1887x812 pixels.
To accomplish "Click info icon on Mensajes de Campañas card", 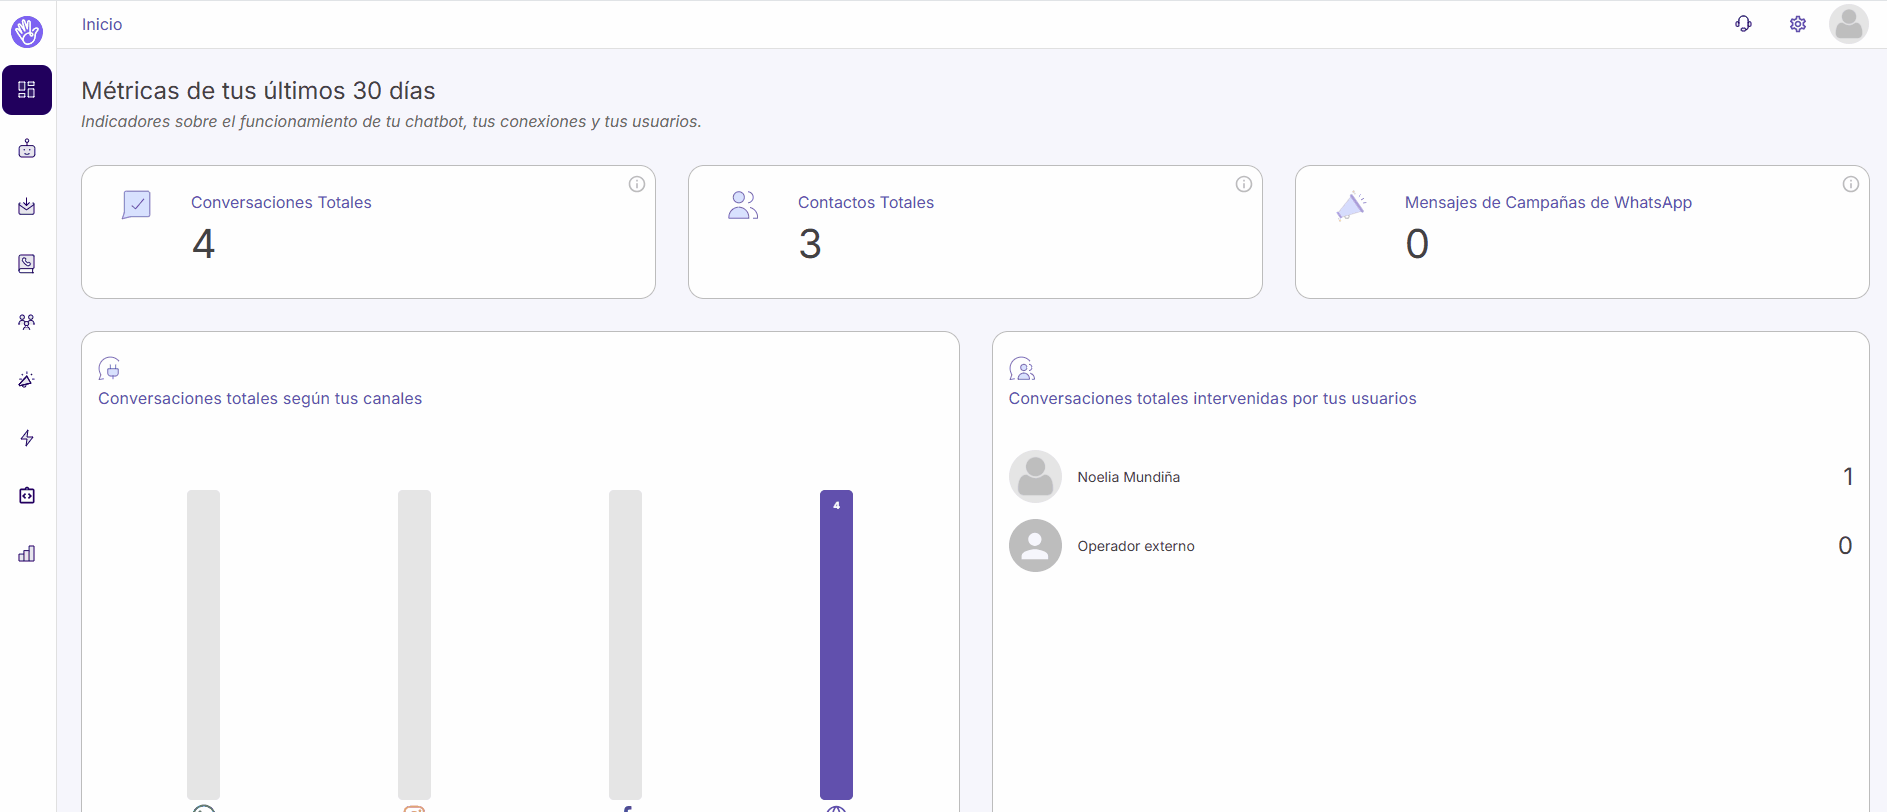I will pos(1850,184).
